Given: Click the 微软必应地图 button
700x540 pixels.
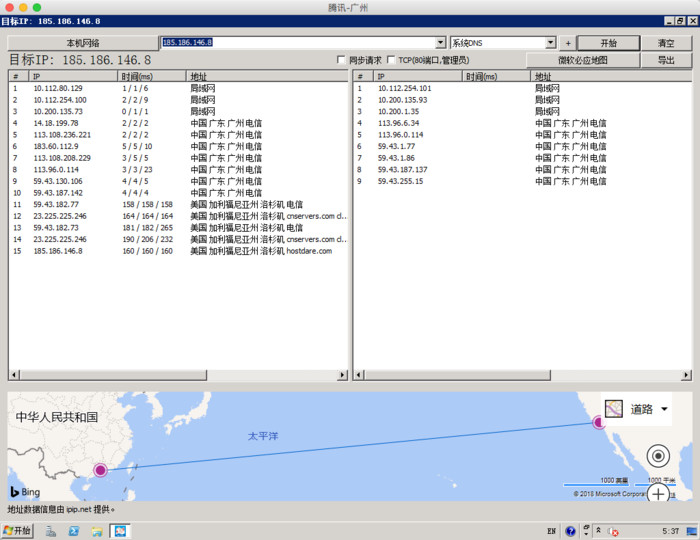Looking at the screenshot, I should [583, 60].
